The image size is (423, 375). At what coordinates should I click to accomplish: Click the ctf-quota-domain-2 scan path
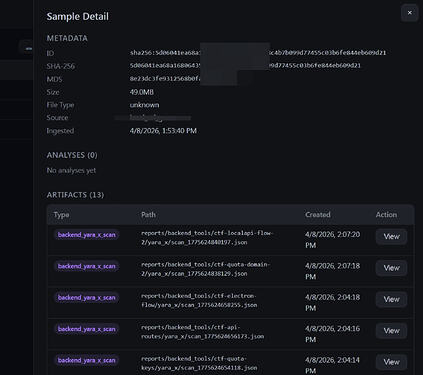pos(206,269)
